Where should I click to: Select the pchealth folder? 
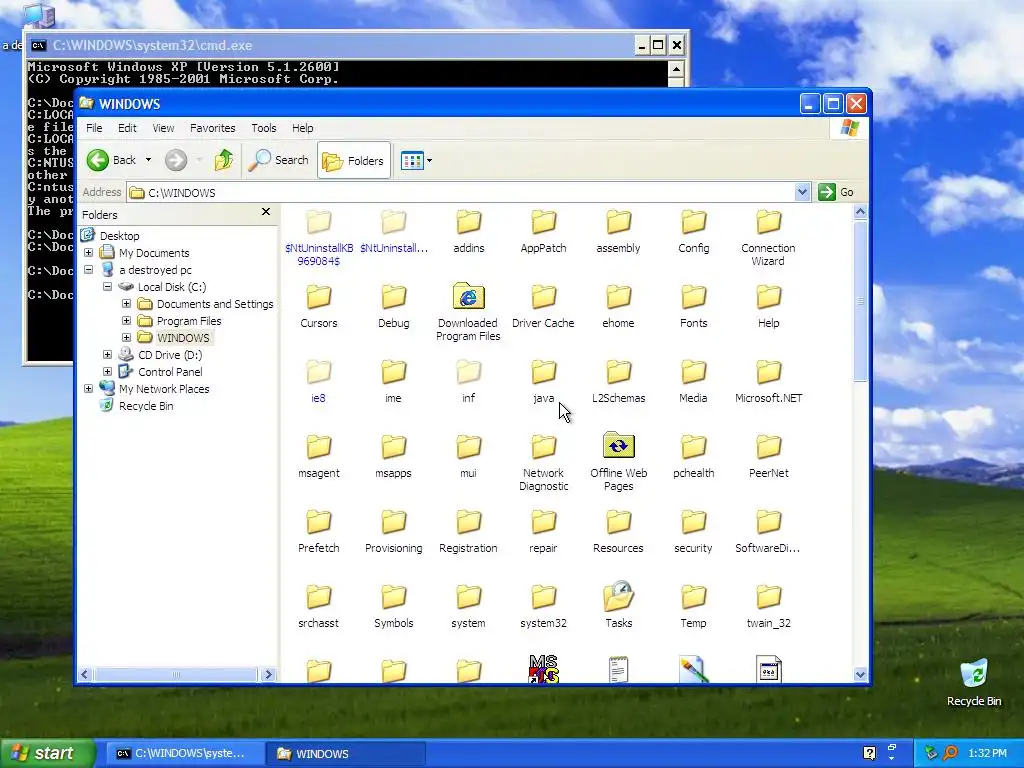click(694, 456)
